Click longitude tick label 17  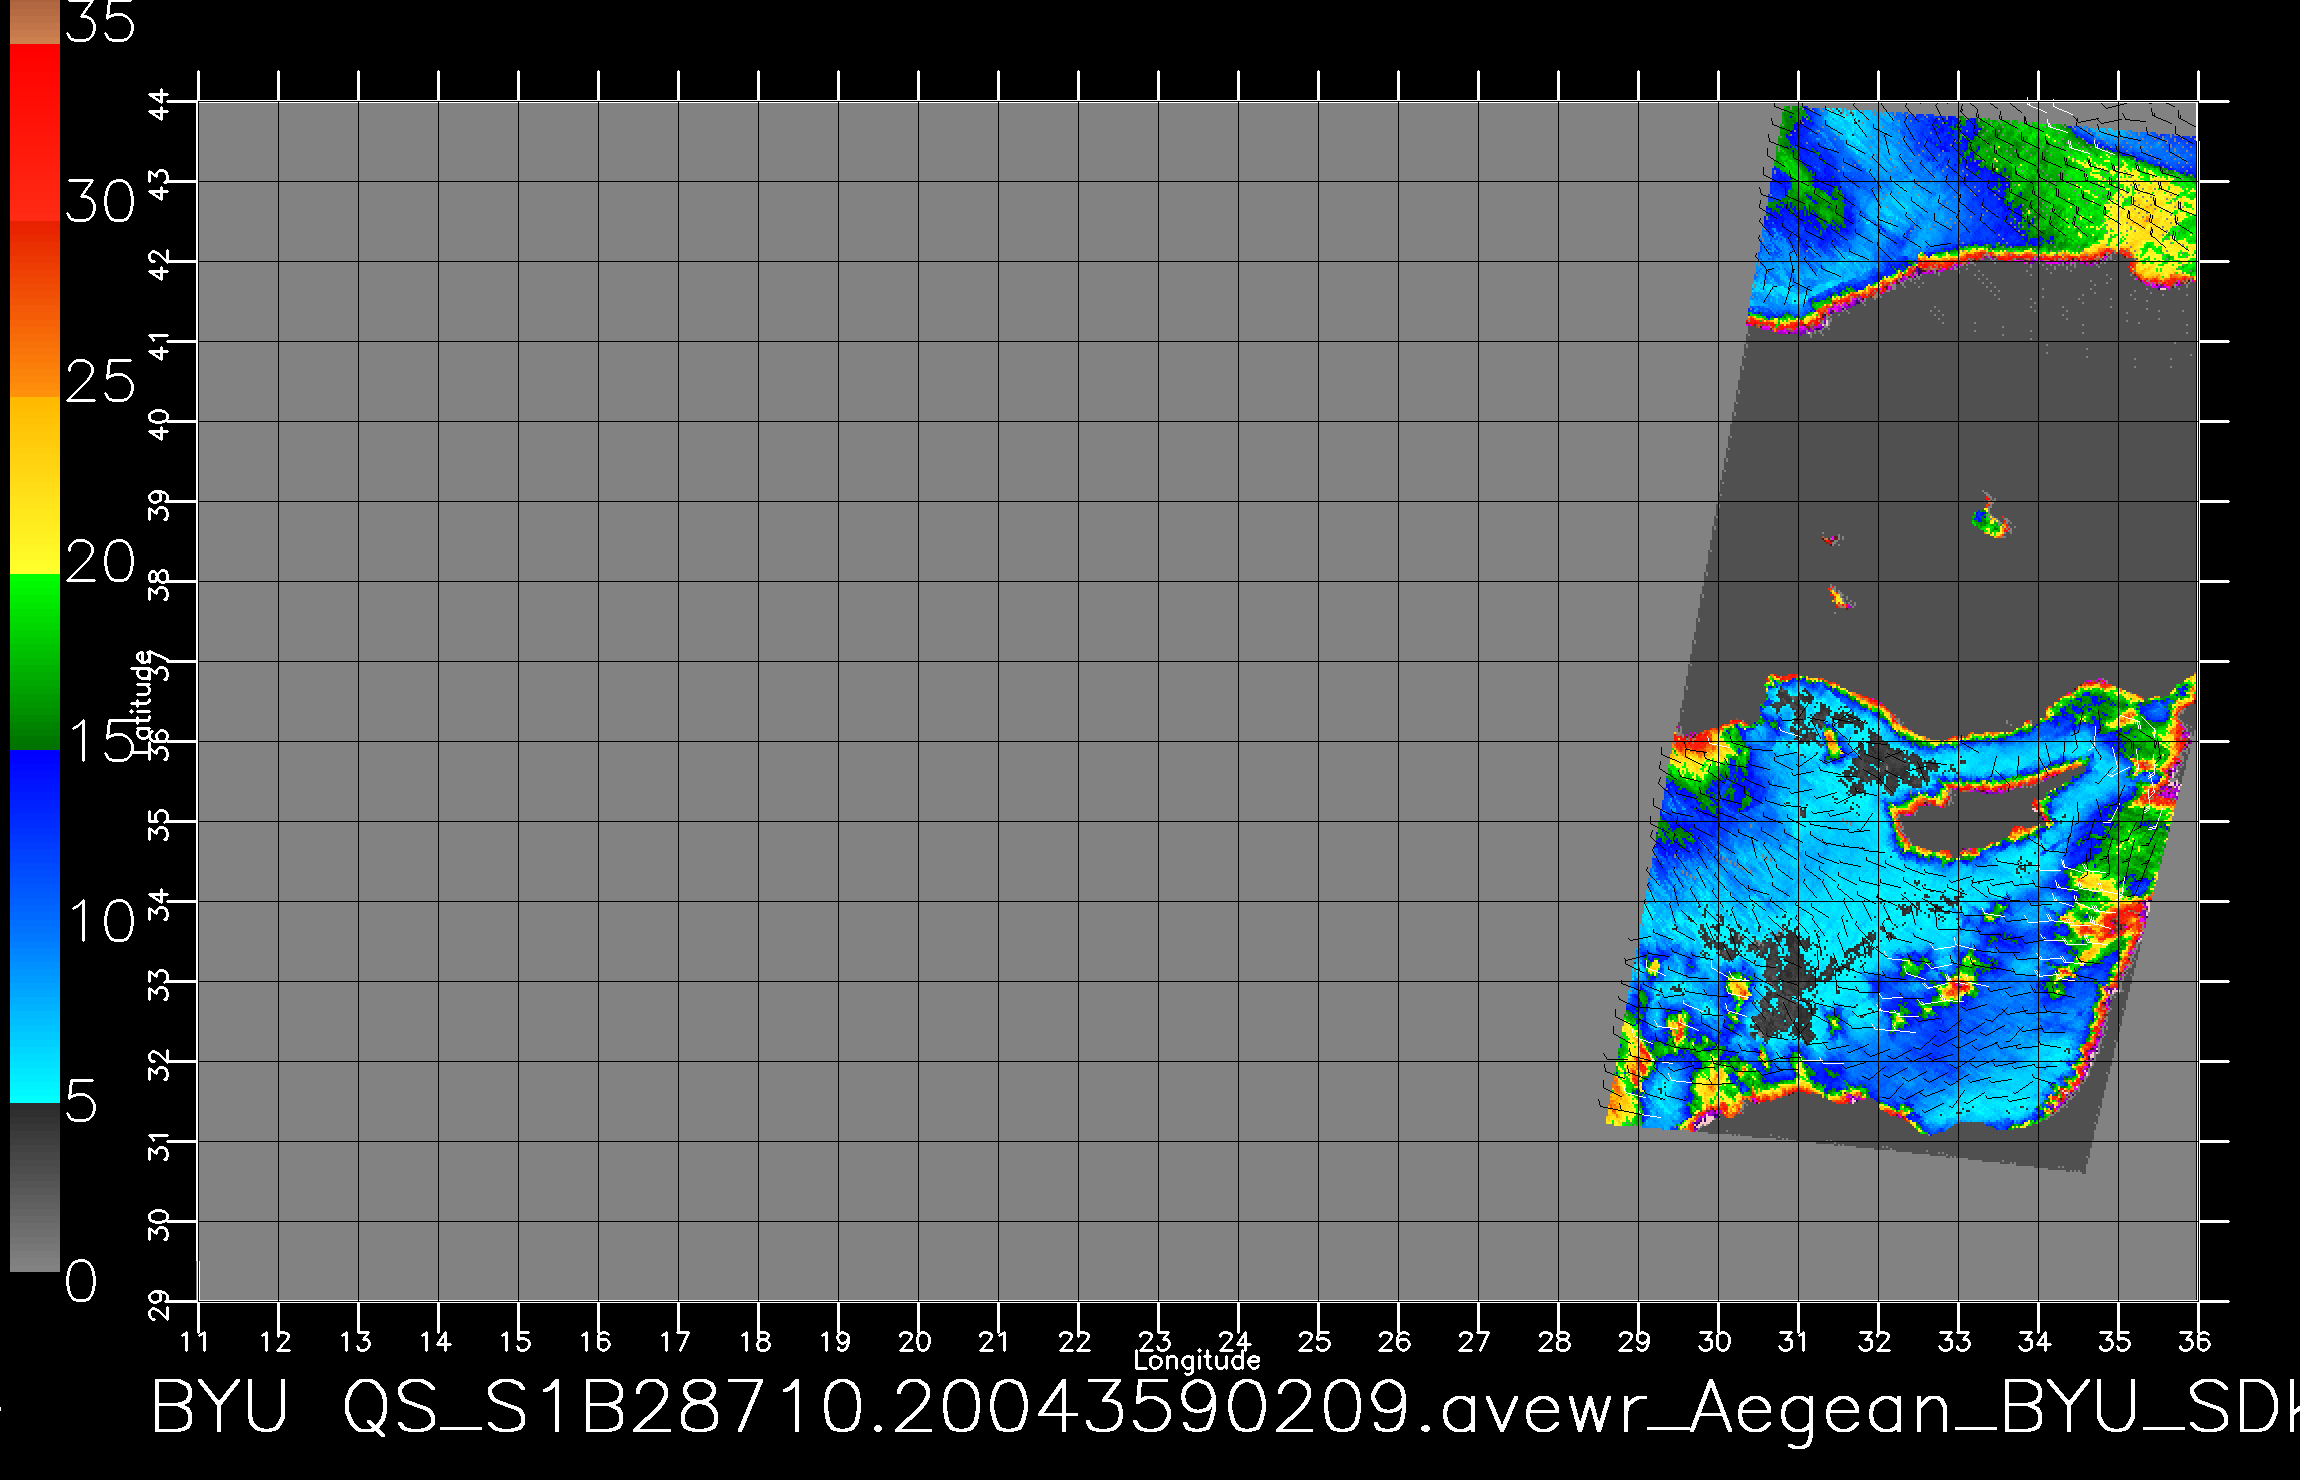(x=675, y=1342)
